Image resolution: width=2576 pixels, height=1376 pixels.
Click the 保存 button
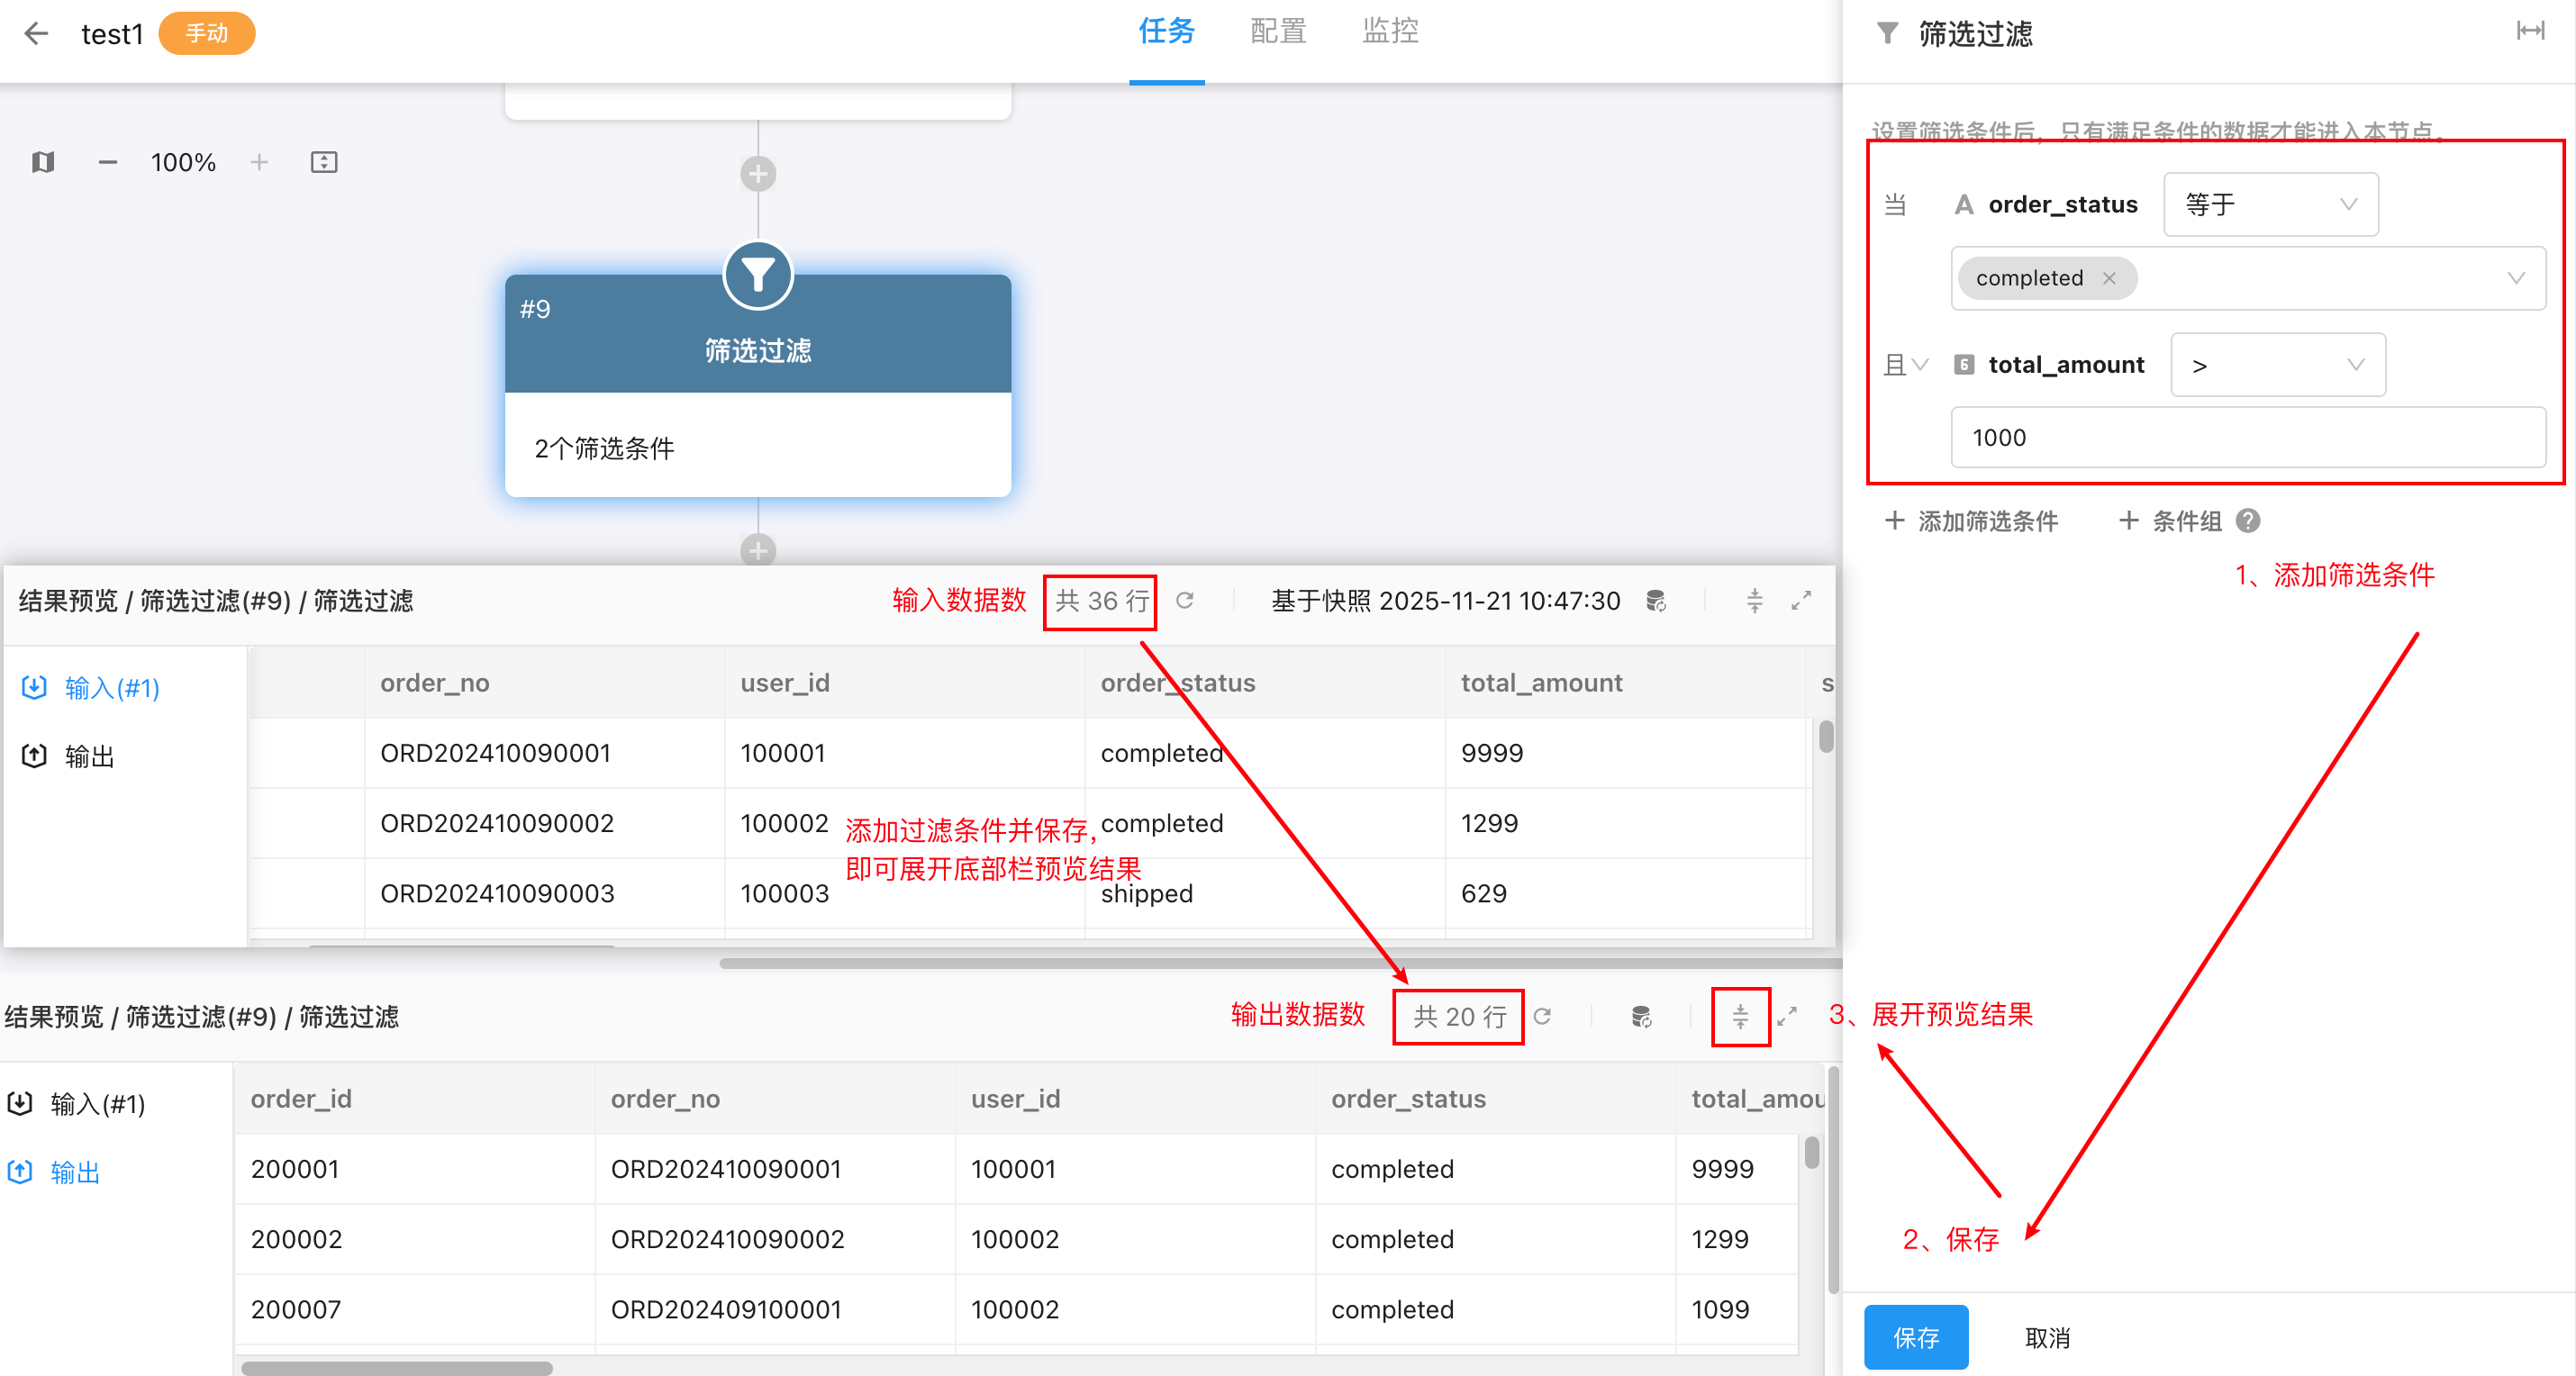1915,1337
